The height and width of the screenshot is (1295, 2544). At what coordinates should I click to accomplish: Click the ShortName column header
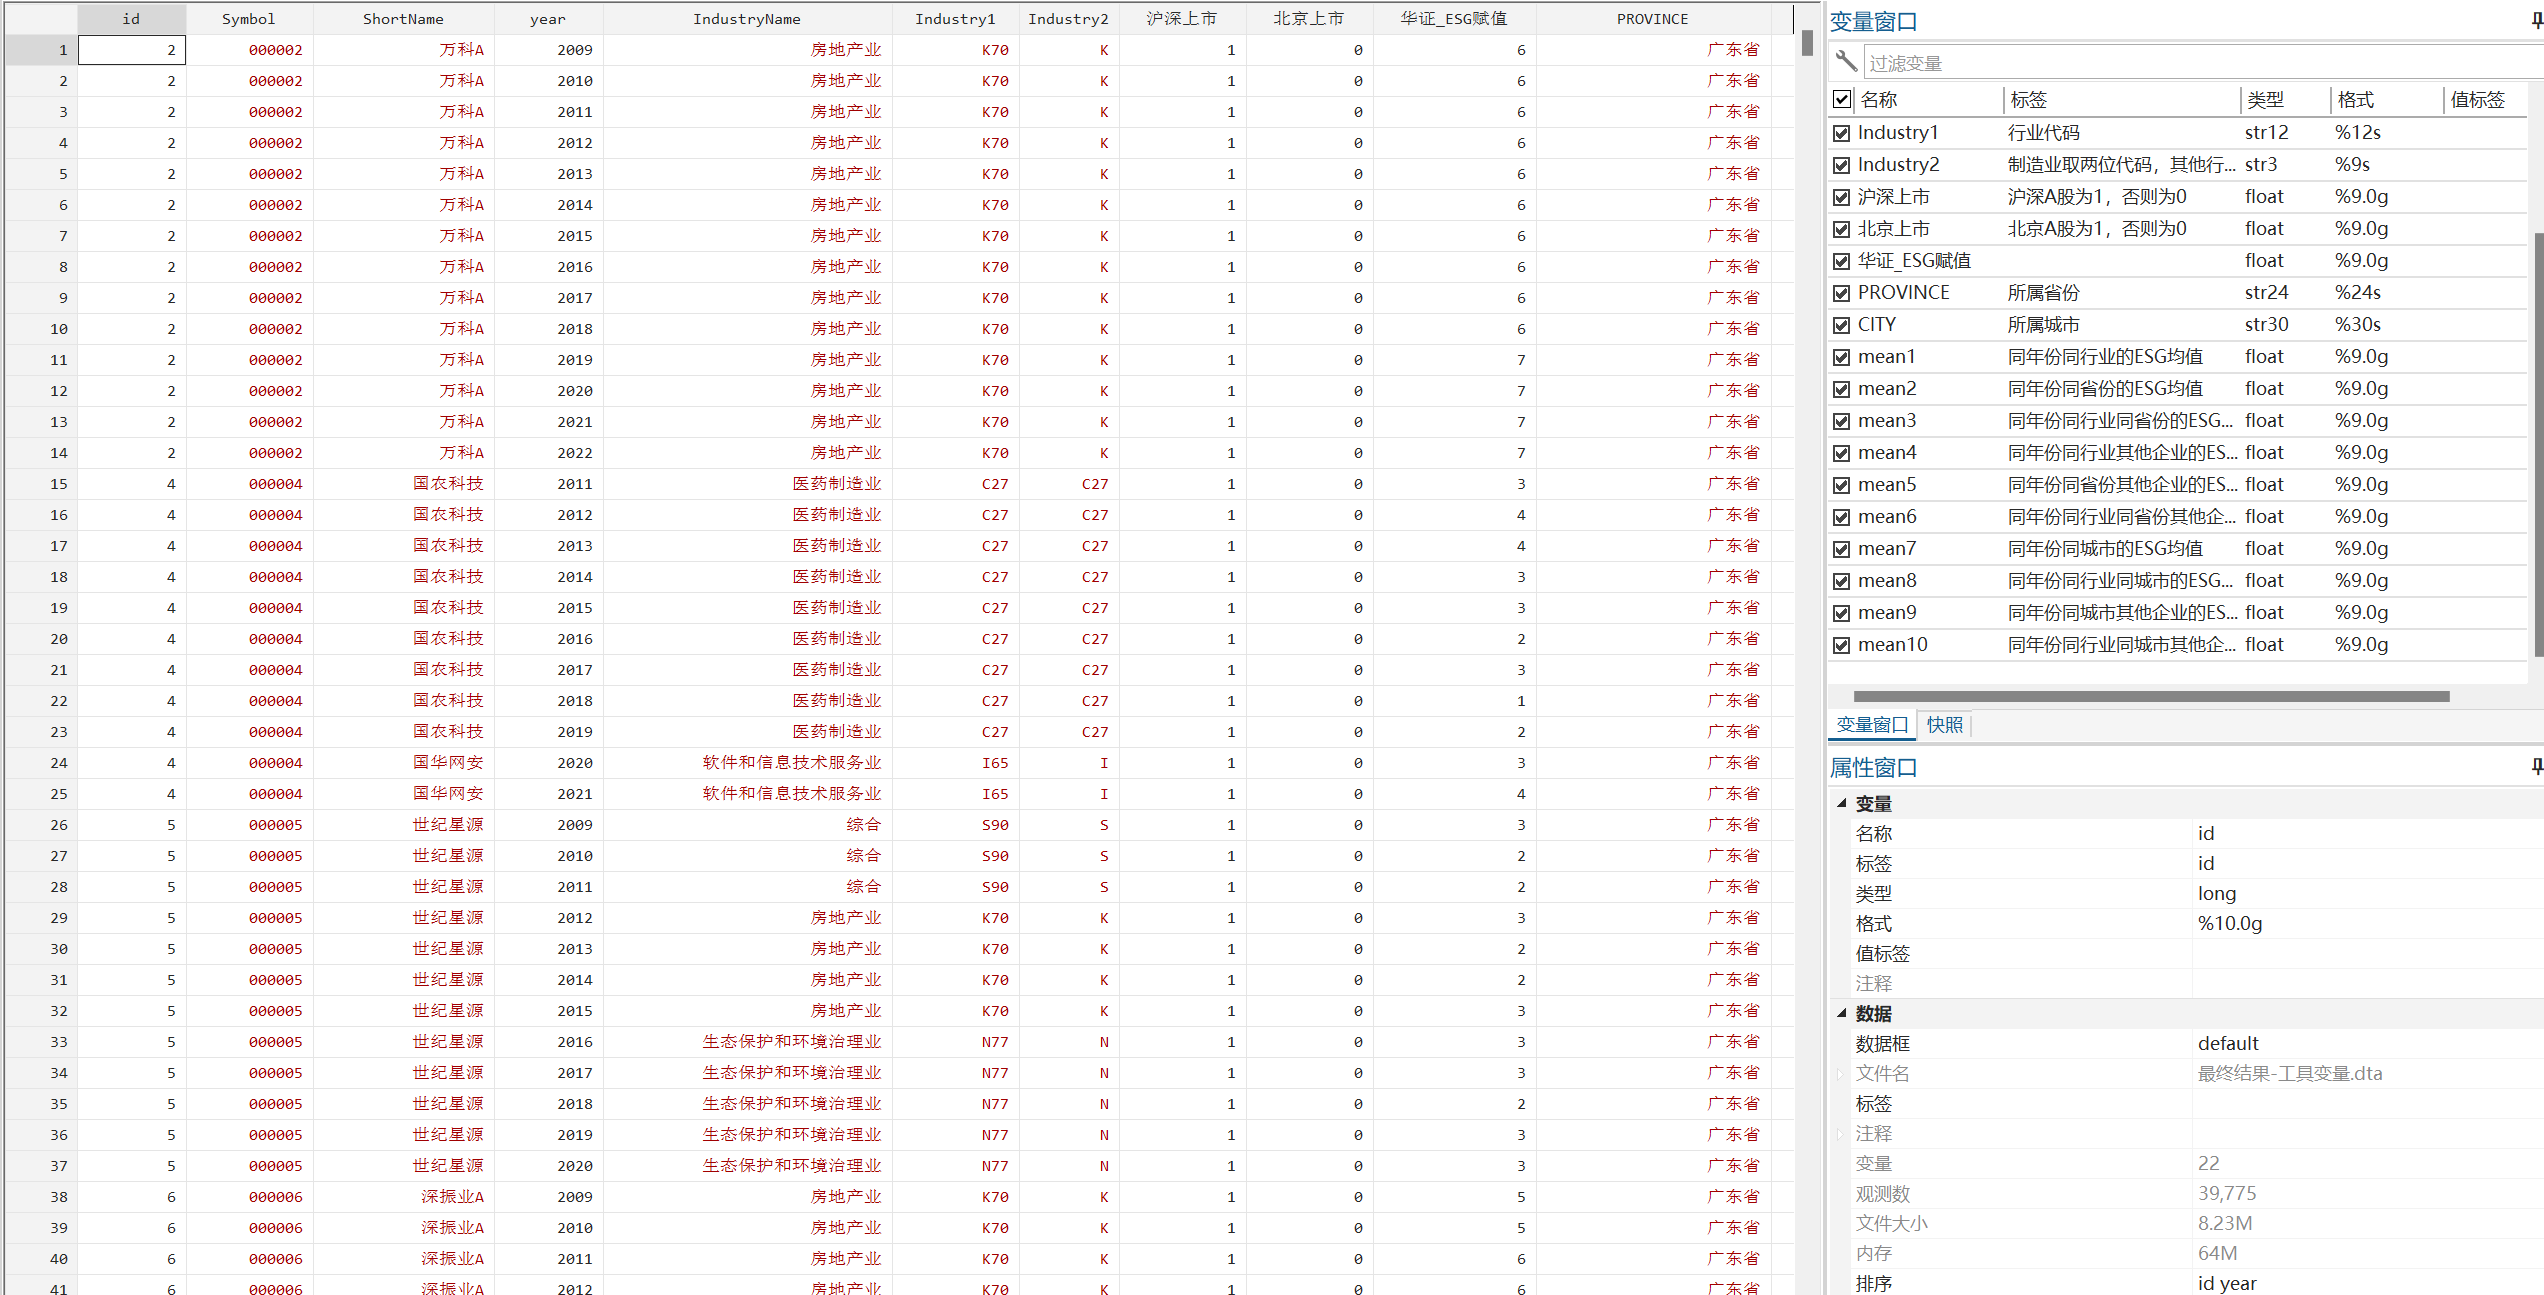click(x=403, y=19)
